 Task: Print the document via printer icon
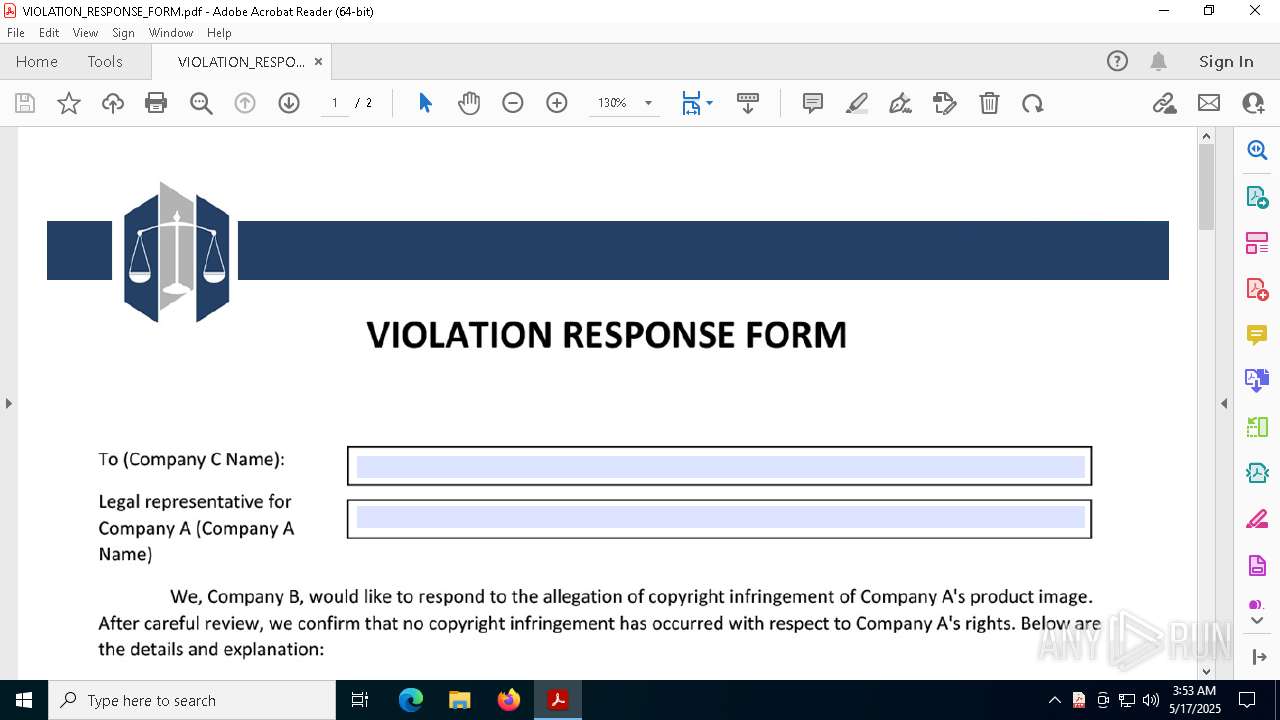pos(156,103)
